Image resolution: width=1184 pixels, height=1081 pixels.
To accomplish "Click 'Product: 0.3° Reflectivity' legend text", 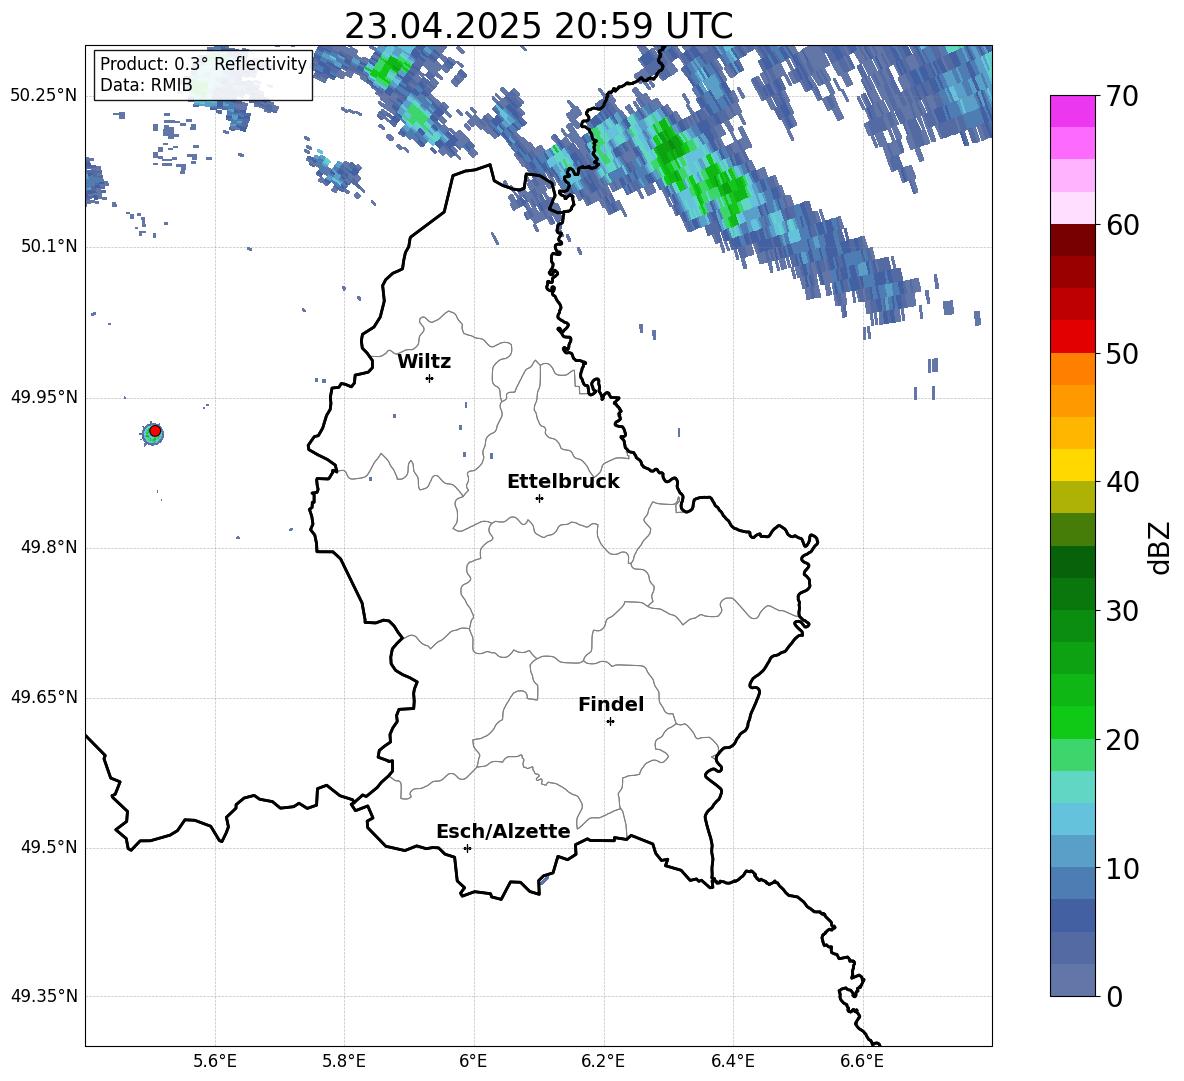I will pyautogui.click(x=203, y=64).
